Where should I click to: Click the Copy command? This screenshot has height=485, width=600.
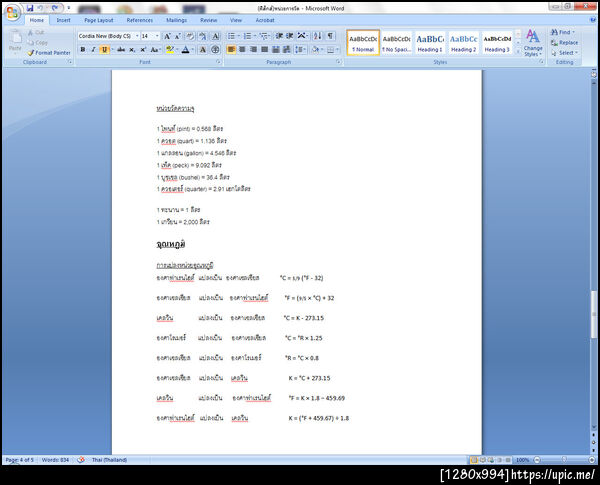coord(38,42)
